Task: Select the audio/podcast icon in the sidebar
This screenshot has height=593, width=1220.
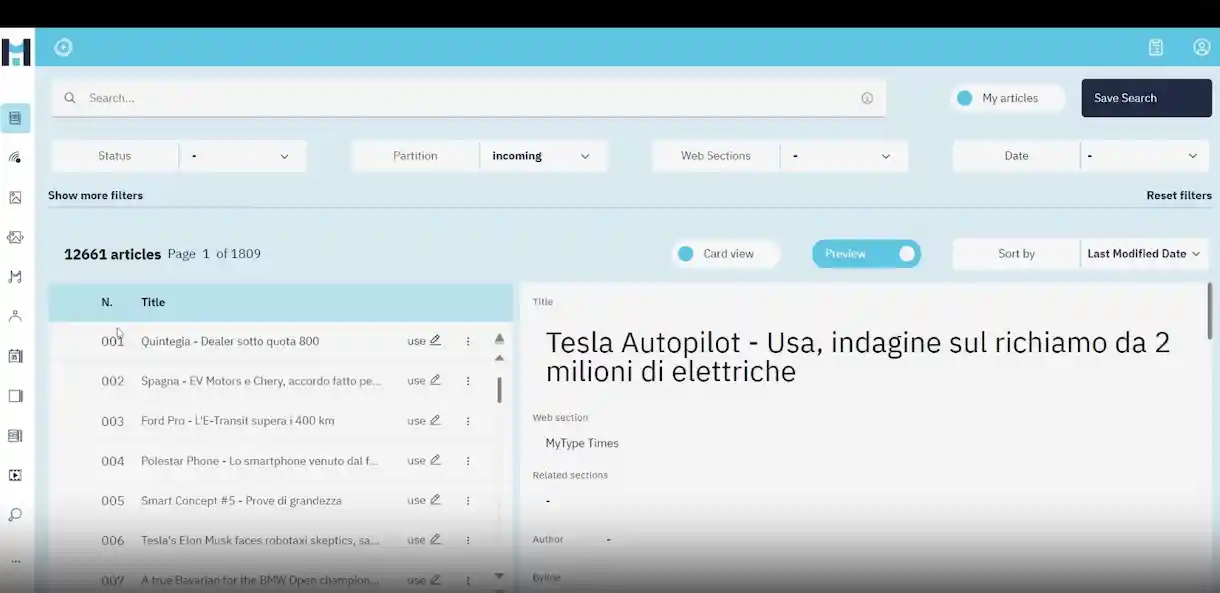Action: 15,157
